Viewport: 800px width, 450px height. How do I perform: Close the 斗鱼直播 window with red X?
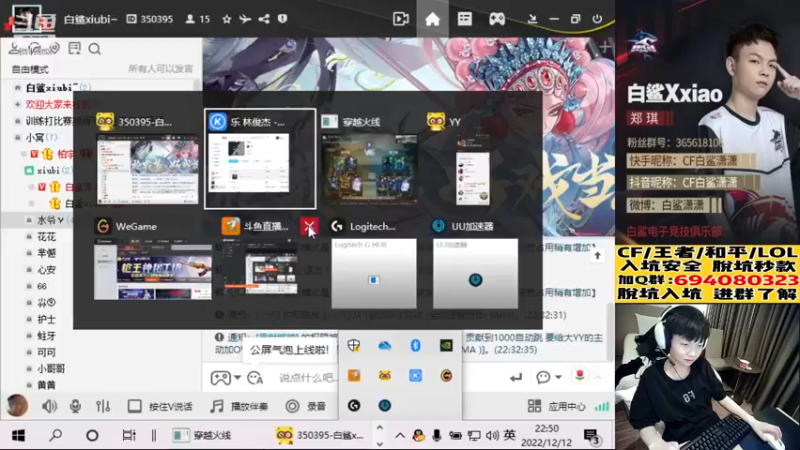tap(309, 226)
